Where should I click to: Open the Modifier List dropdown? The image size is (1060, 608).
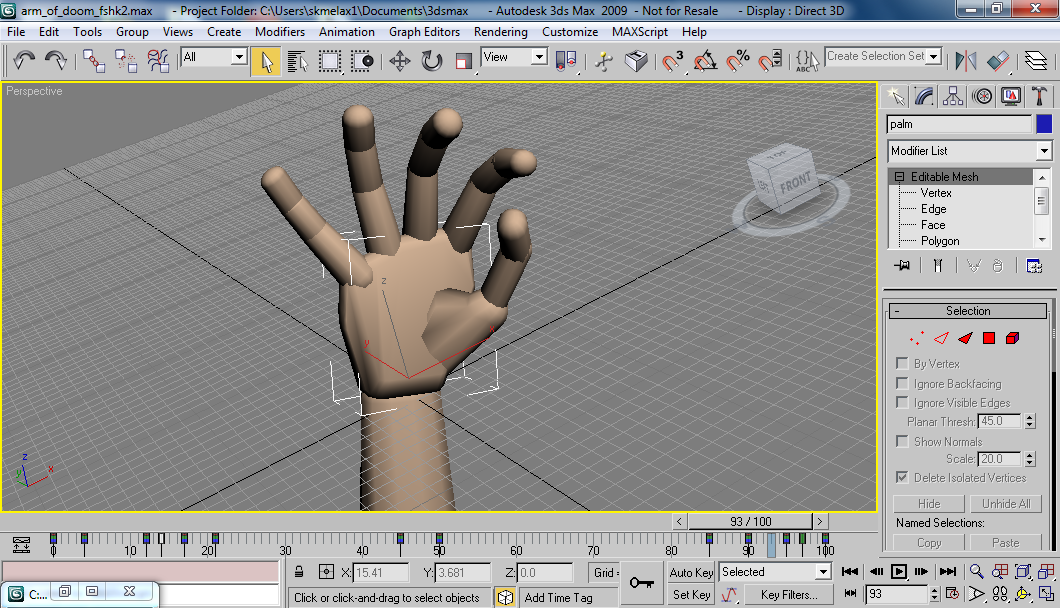(969, 151)
